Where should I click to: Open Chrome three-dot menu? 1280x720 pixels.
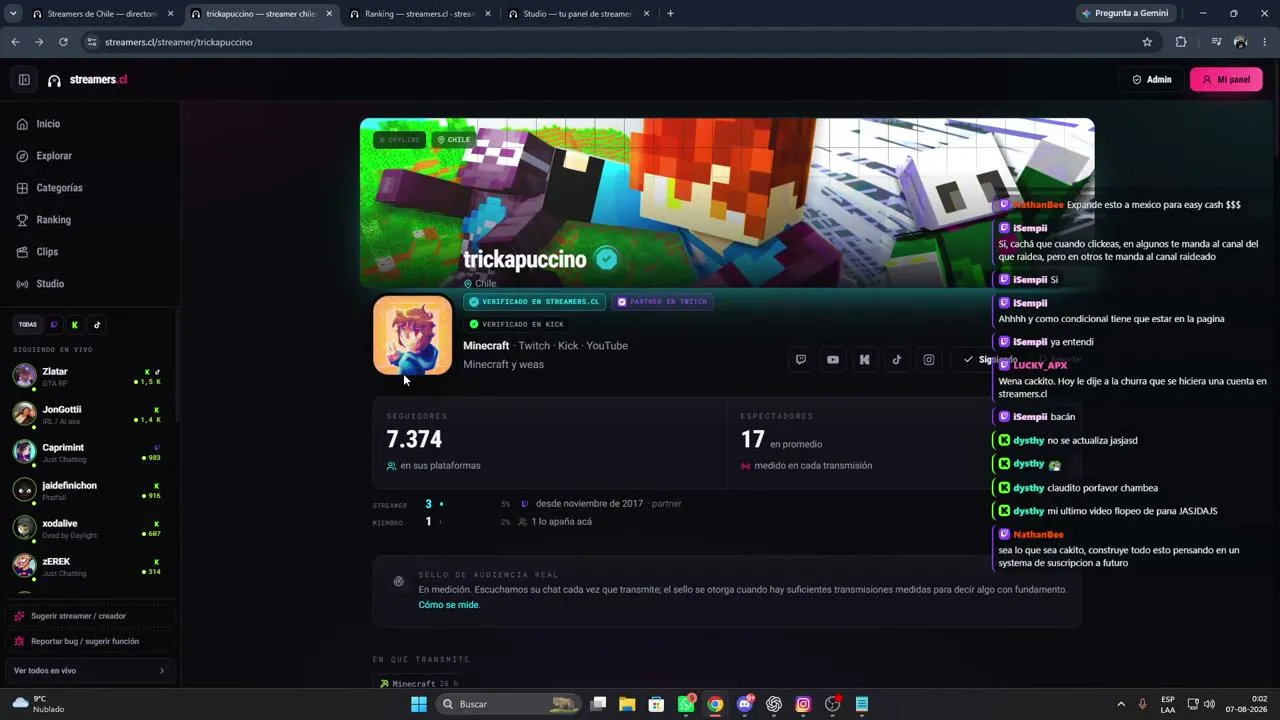tap(1265, 42)
